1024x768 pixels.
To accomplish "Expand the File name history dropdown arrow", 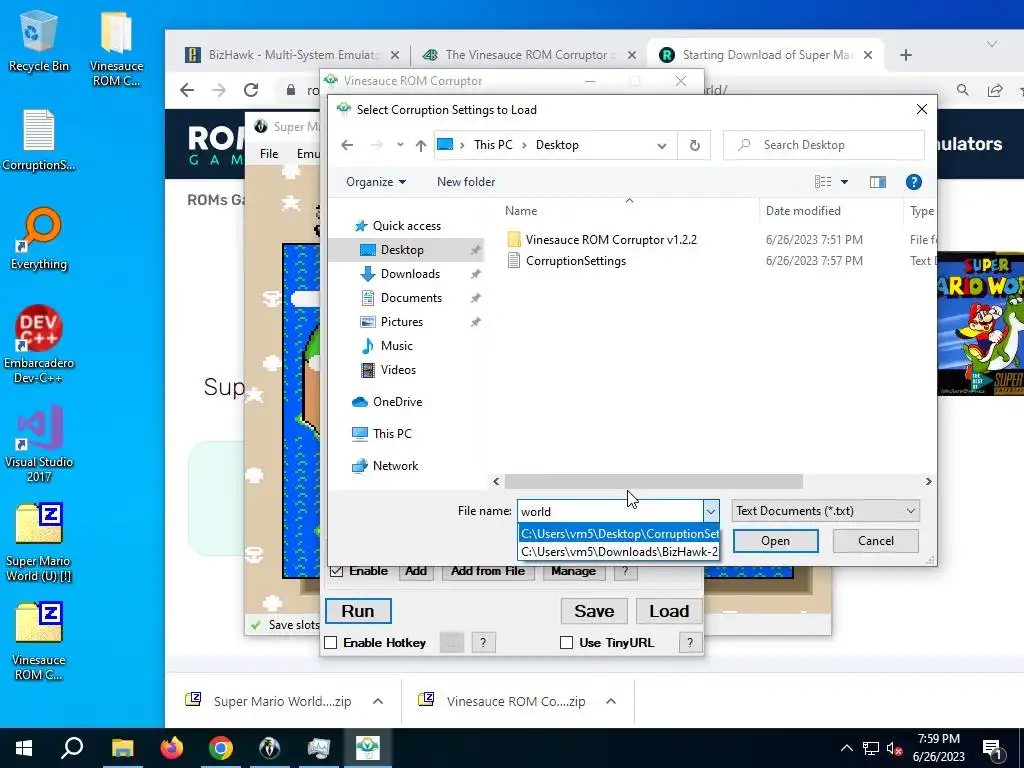I will tap(711, 511).
